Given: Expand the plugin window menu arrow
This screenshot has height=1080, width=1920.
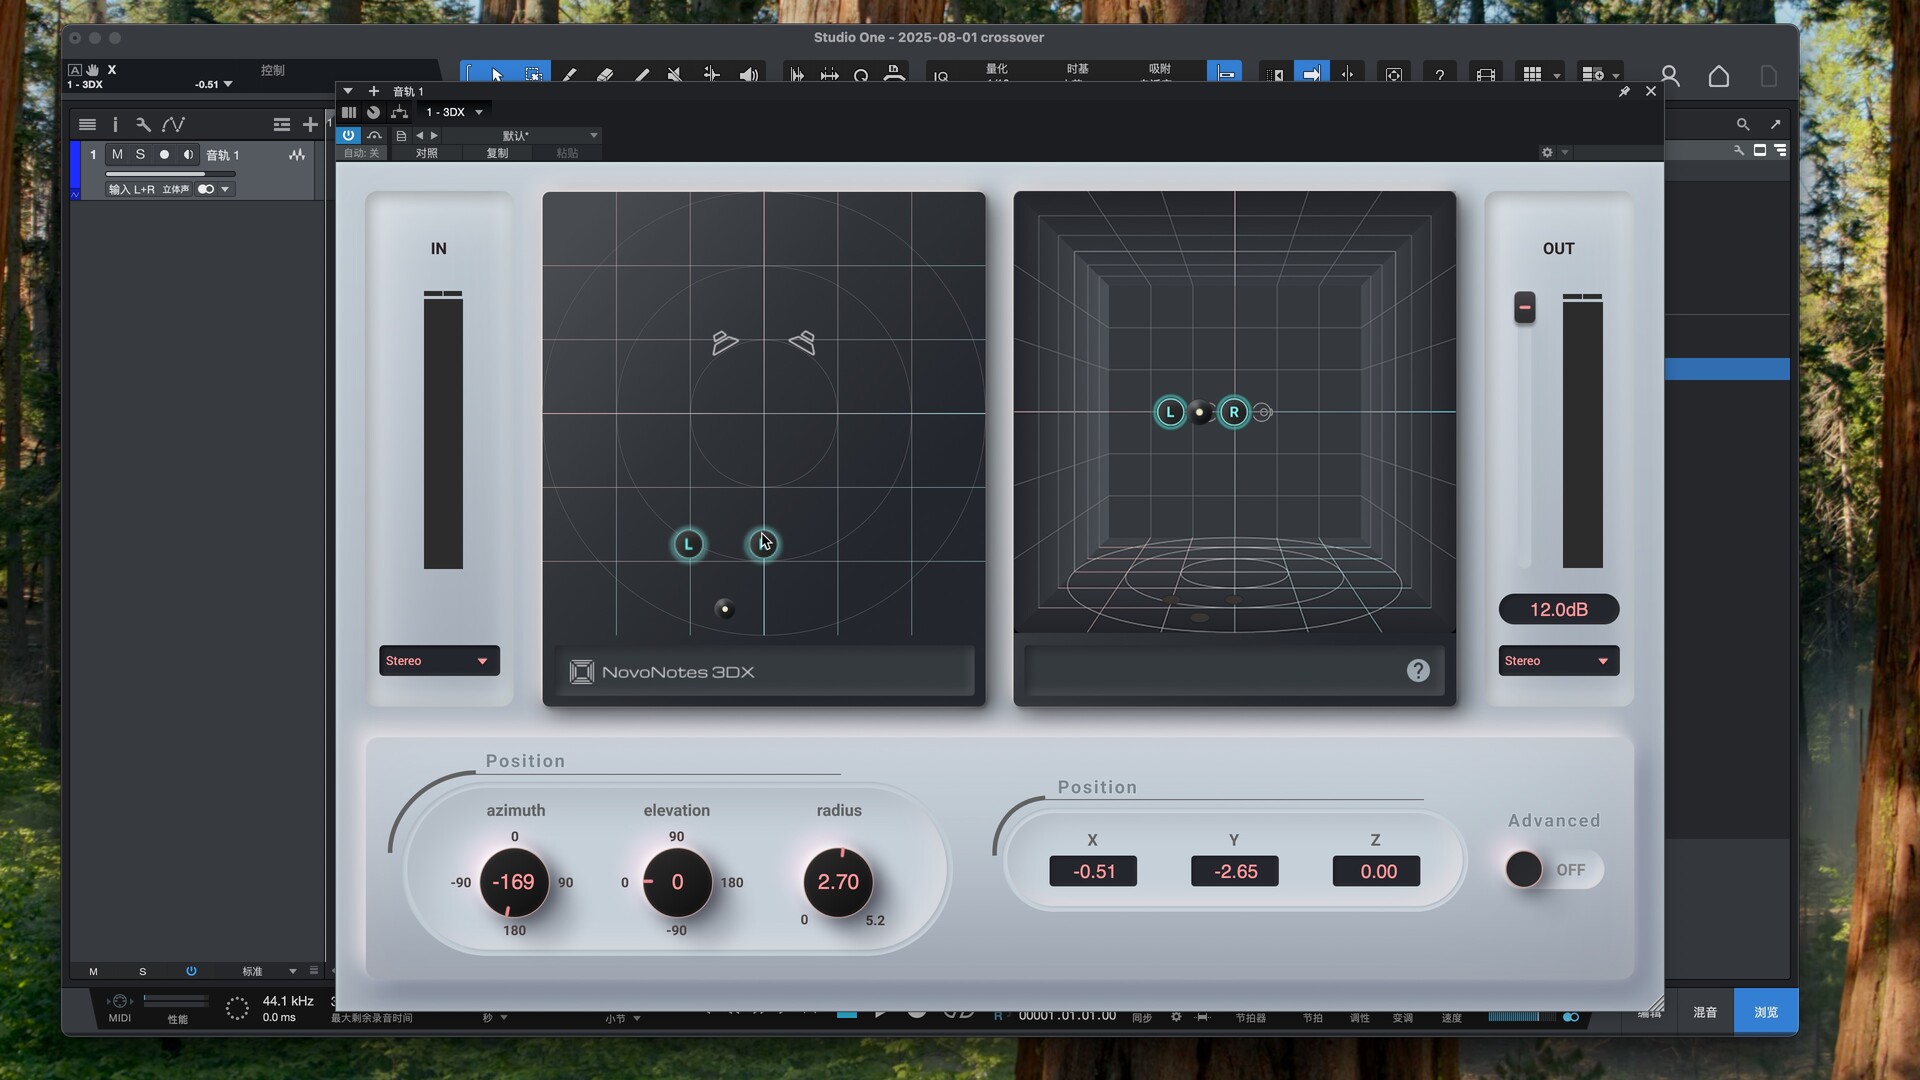Looking at the screenshot, I should point(348,91).
